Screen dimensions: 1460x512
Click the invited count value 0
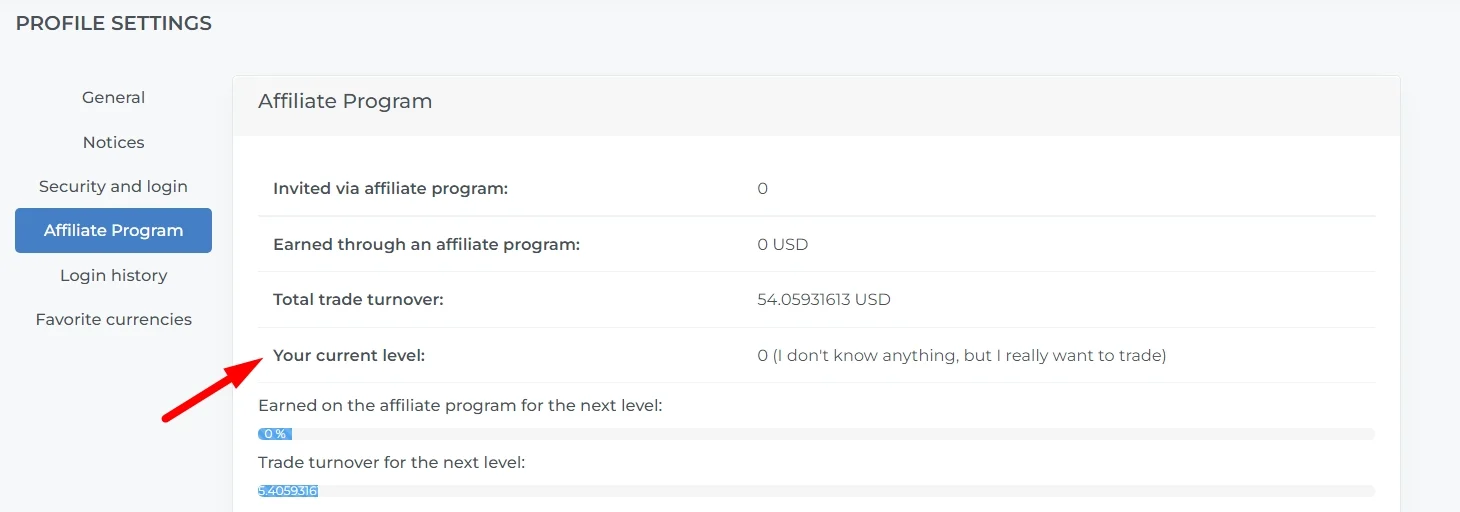762,188
